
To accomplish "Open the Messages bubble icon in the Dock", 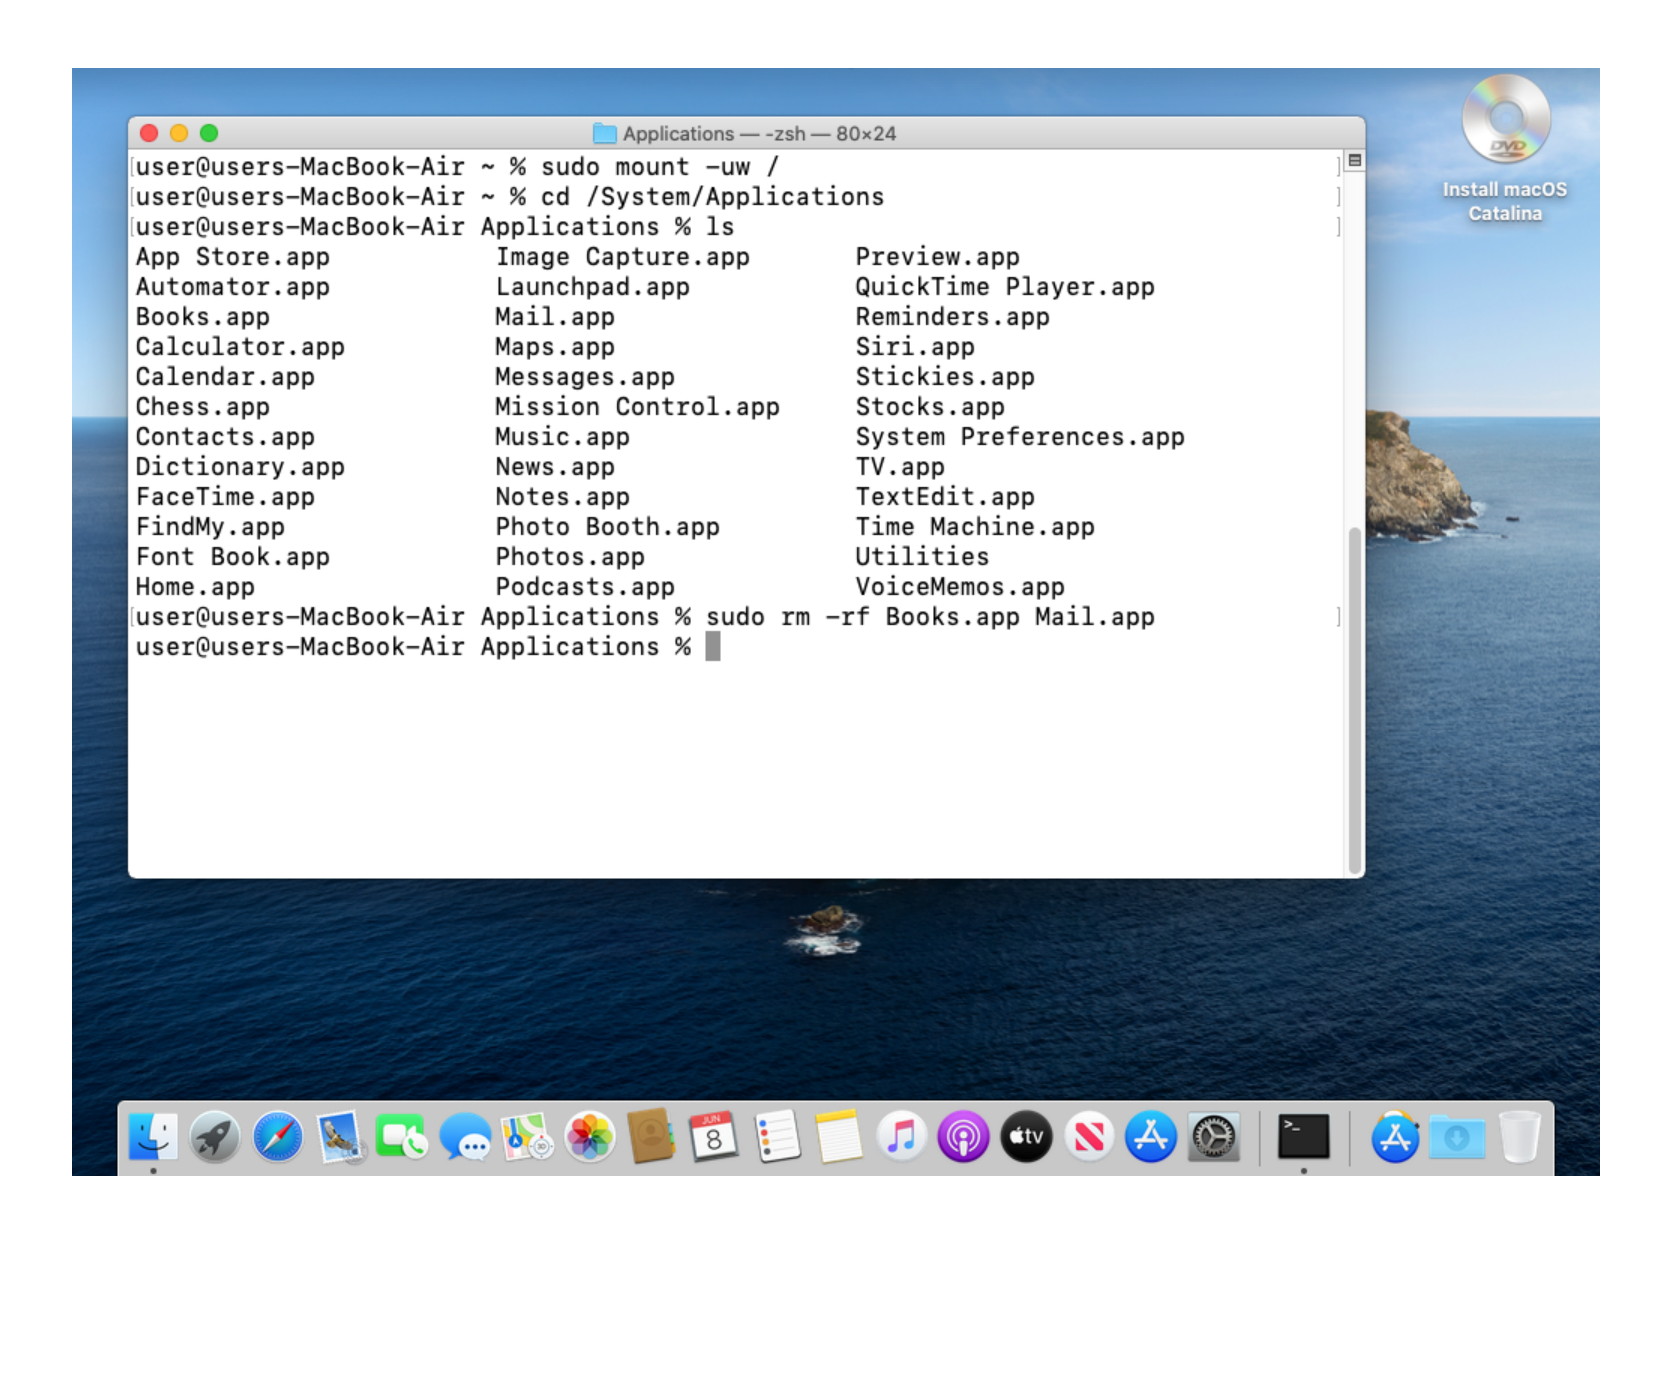I will 465,1137.
